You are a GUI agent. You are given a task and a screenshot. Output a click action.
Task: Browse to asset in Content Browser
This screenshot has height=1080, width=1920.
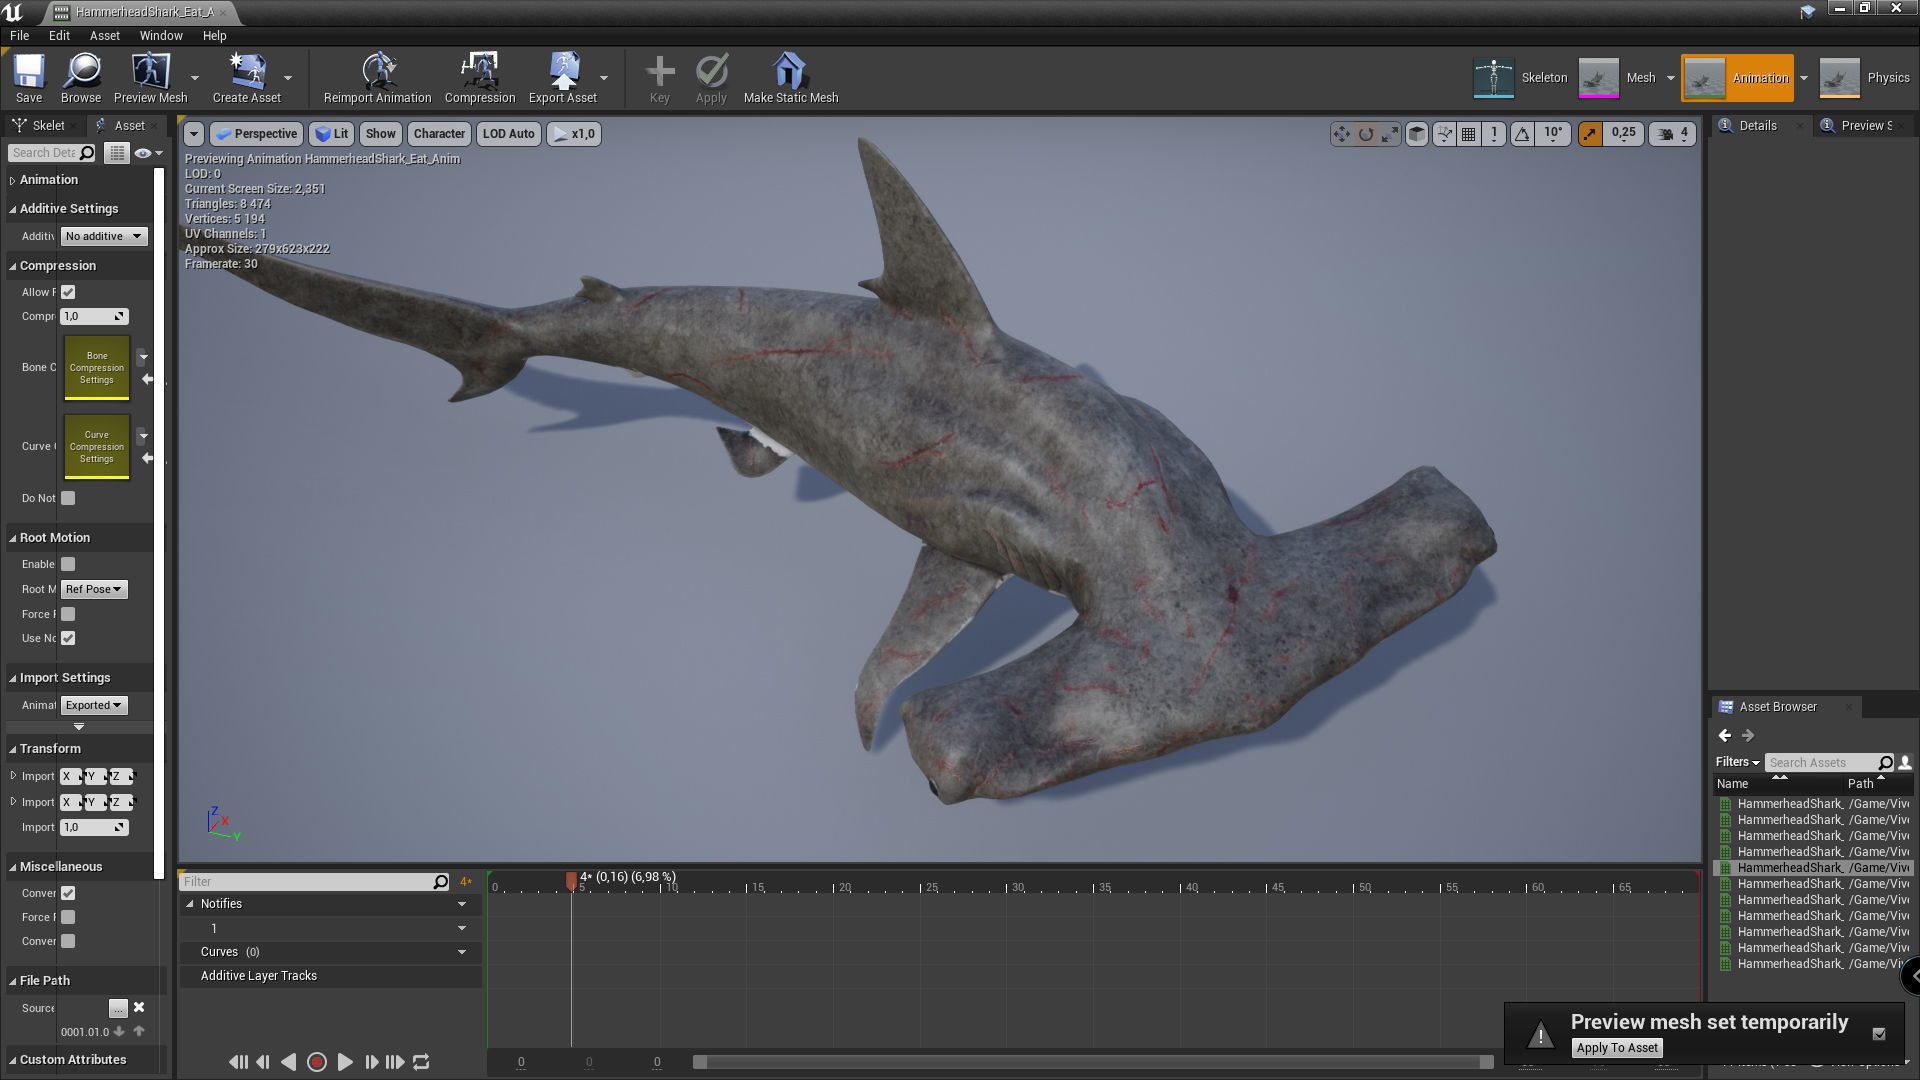81,78
